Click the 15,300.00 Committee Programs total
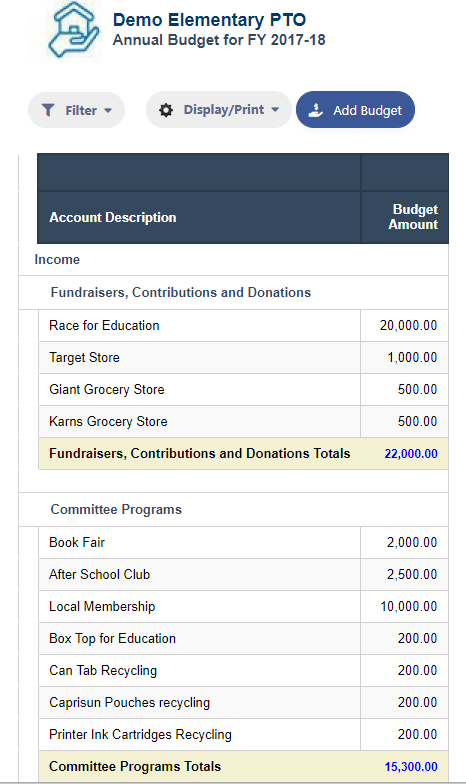The width and height of the screenshot is (466, 784). pyautogui.click(x=411, y=766)
